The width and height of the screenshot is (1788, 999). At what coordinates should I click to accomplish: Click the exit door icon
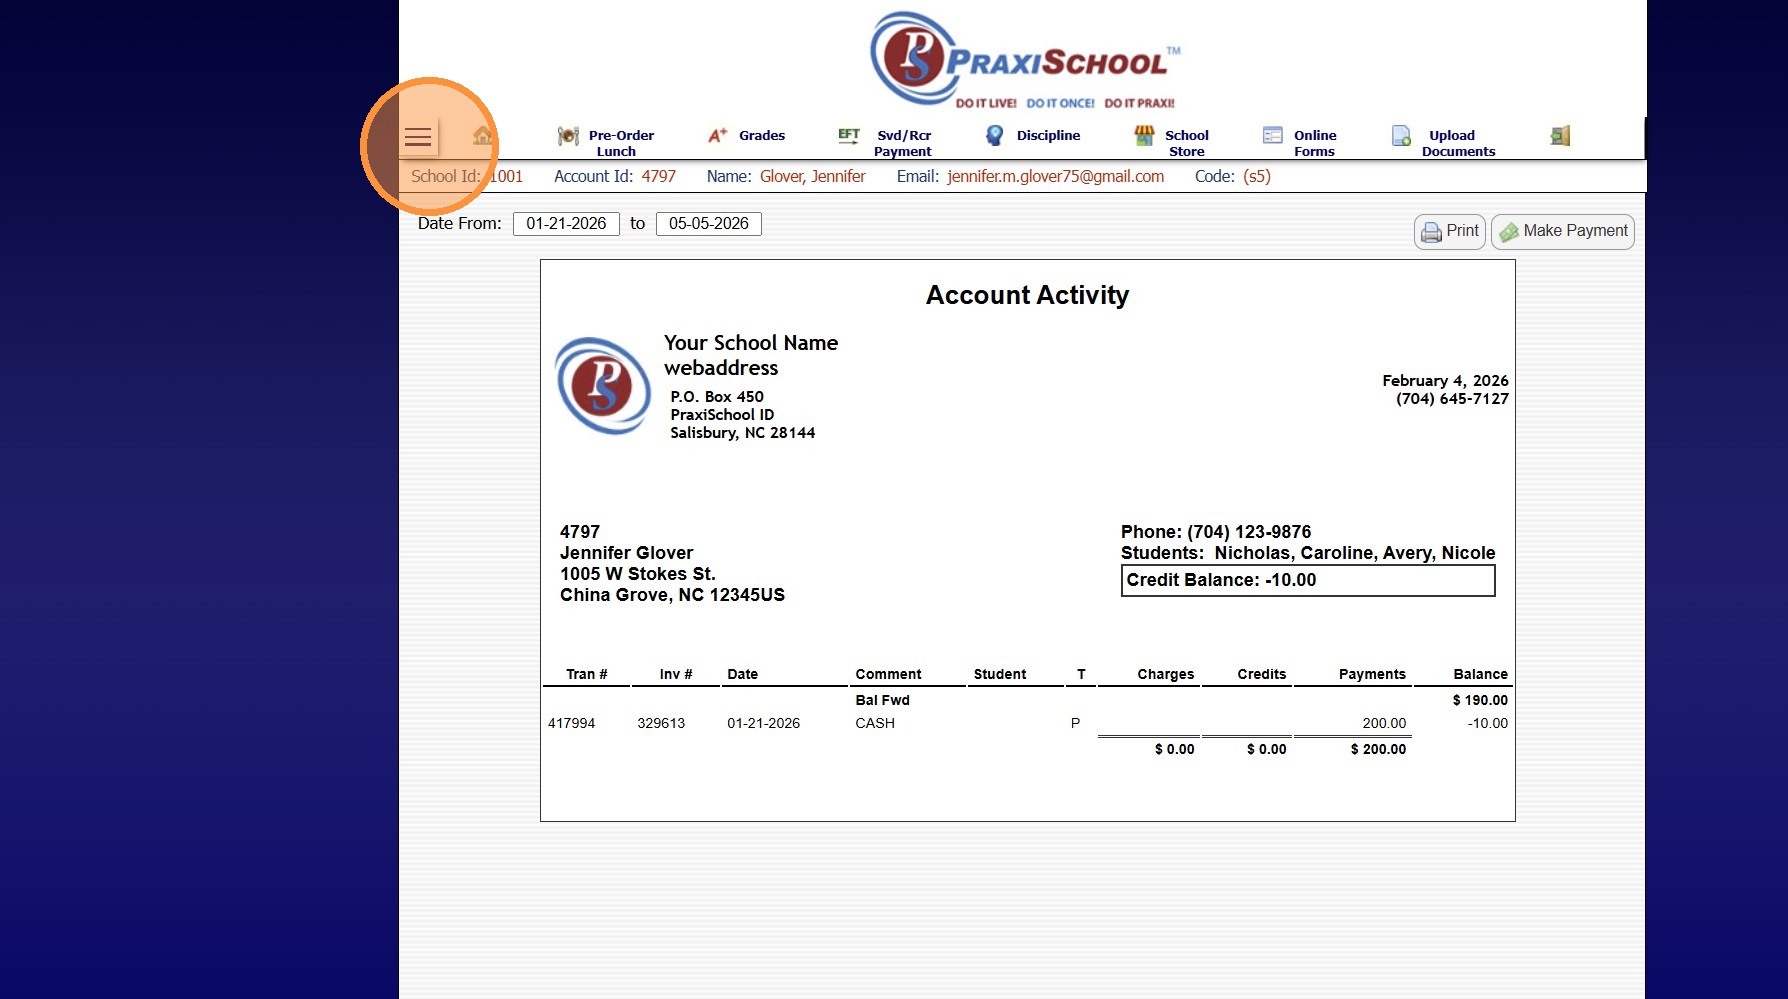[x=1560, y=135]
